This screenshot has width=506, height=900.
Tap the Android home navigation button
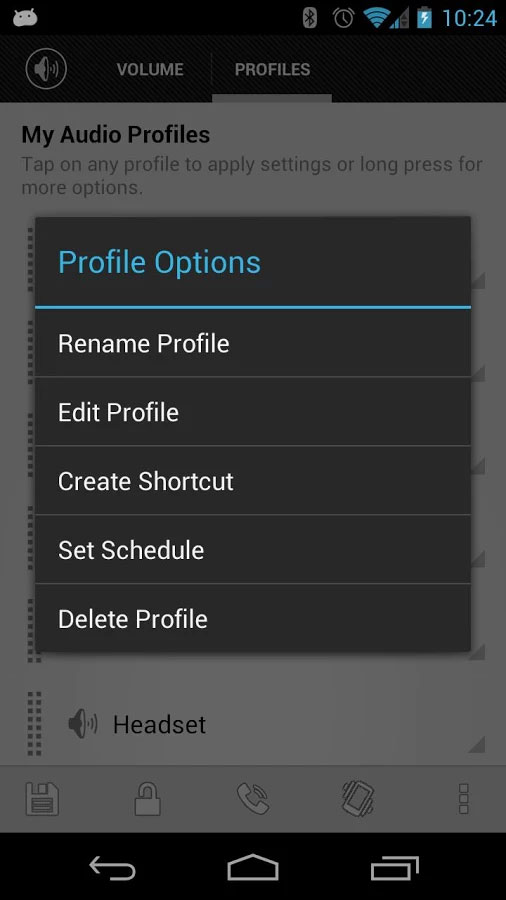pos(253,867)
